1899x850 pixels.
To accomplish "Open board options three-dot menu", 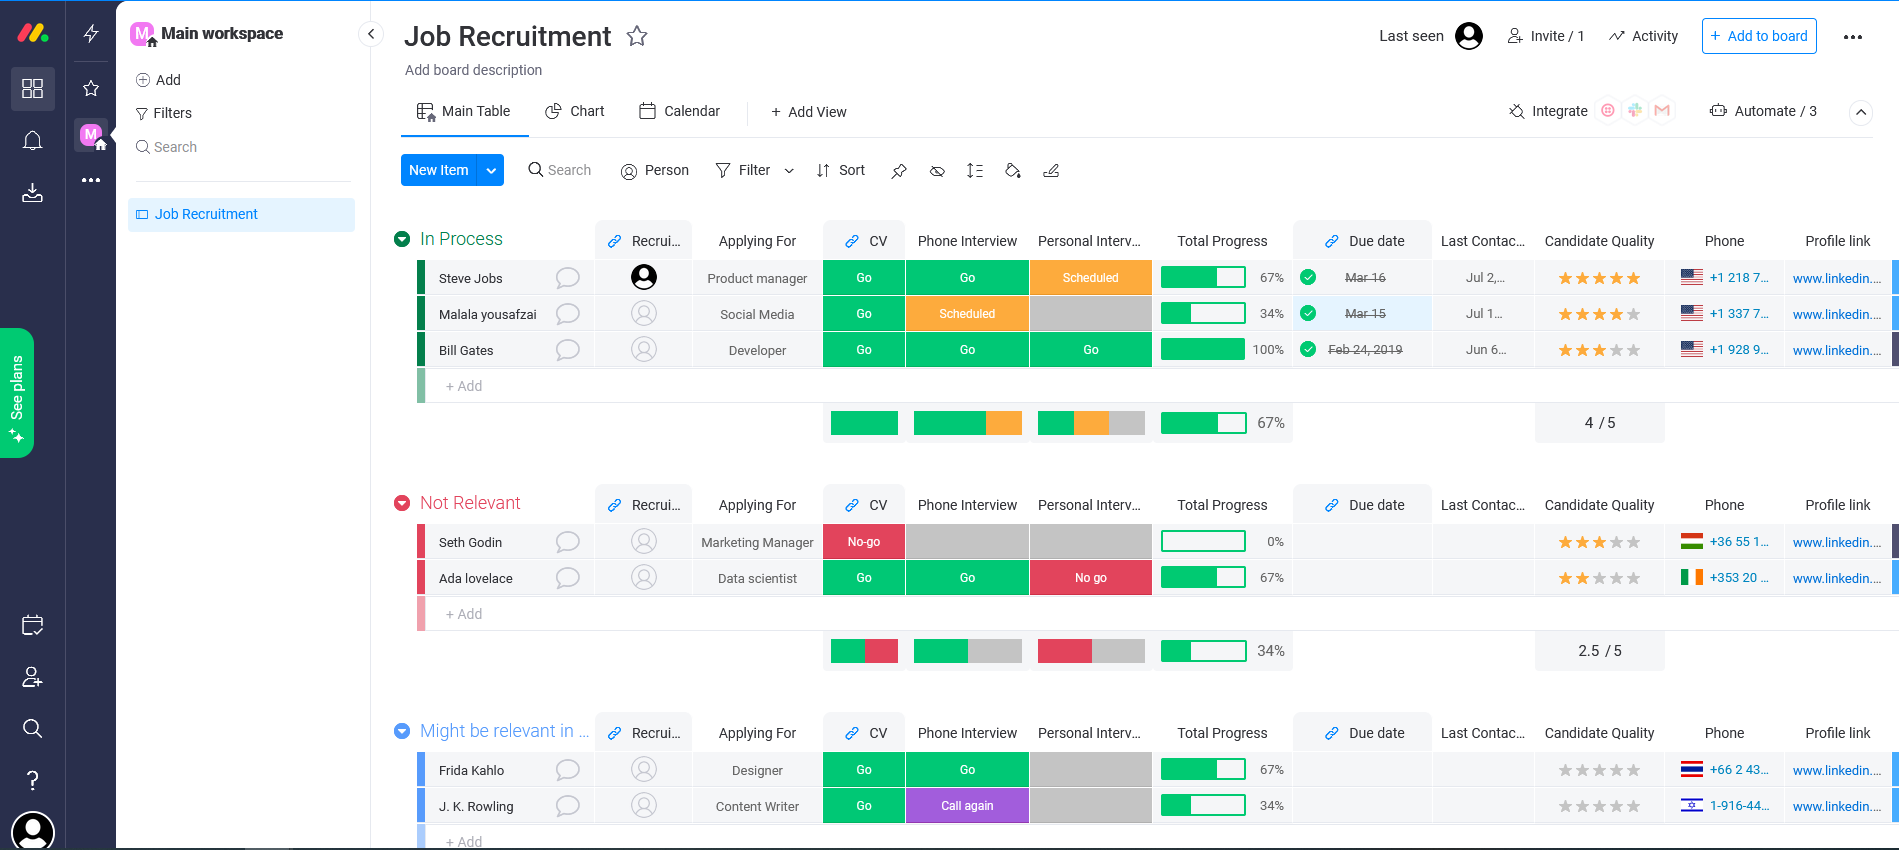I will [1853, 37].
